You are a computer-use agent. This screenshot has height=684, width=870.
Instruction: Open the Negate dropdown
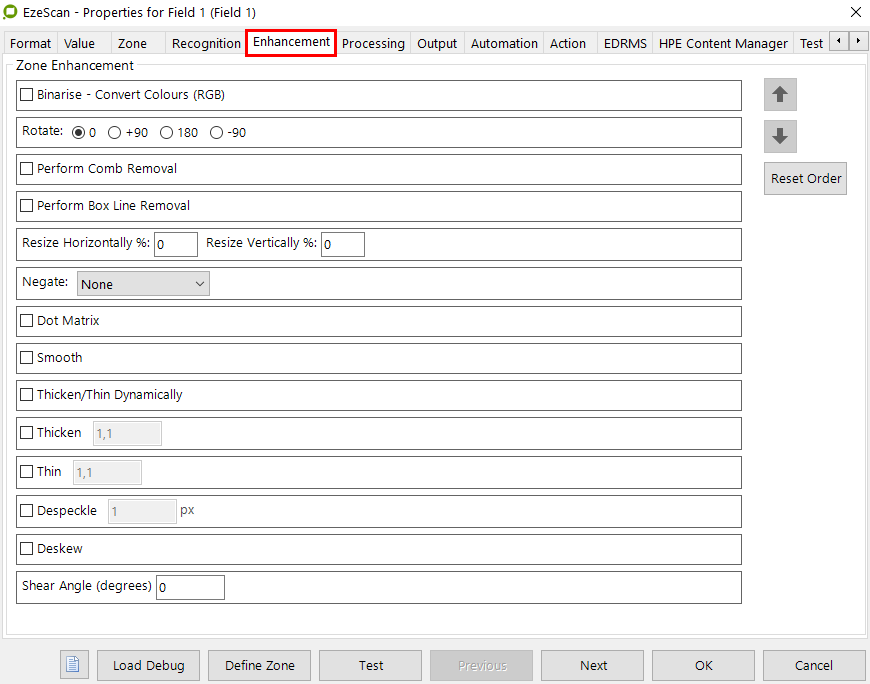point(143,284)
